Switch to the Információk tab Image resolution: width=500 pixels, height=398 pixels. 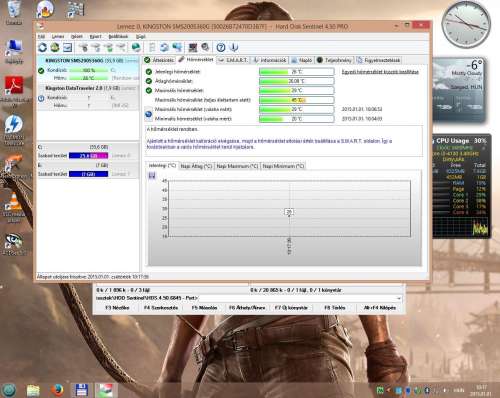[x=270, y=60]
